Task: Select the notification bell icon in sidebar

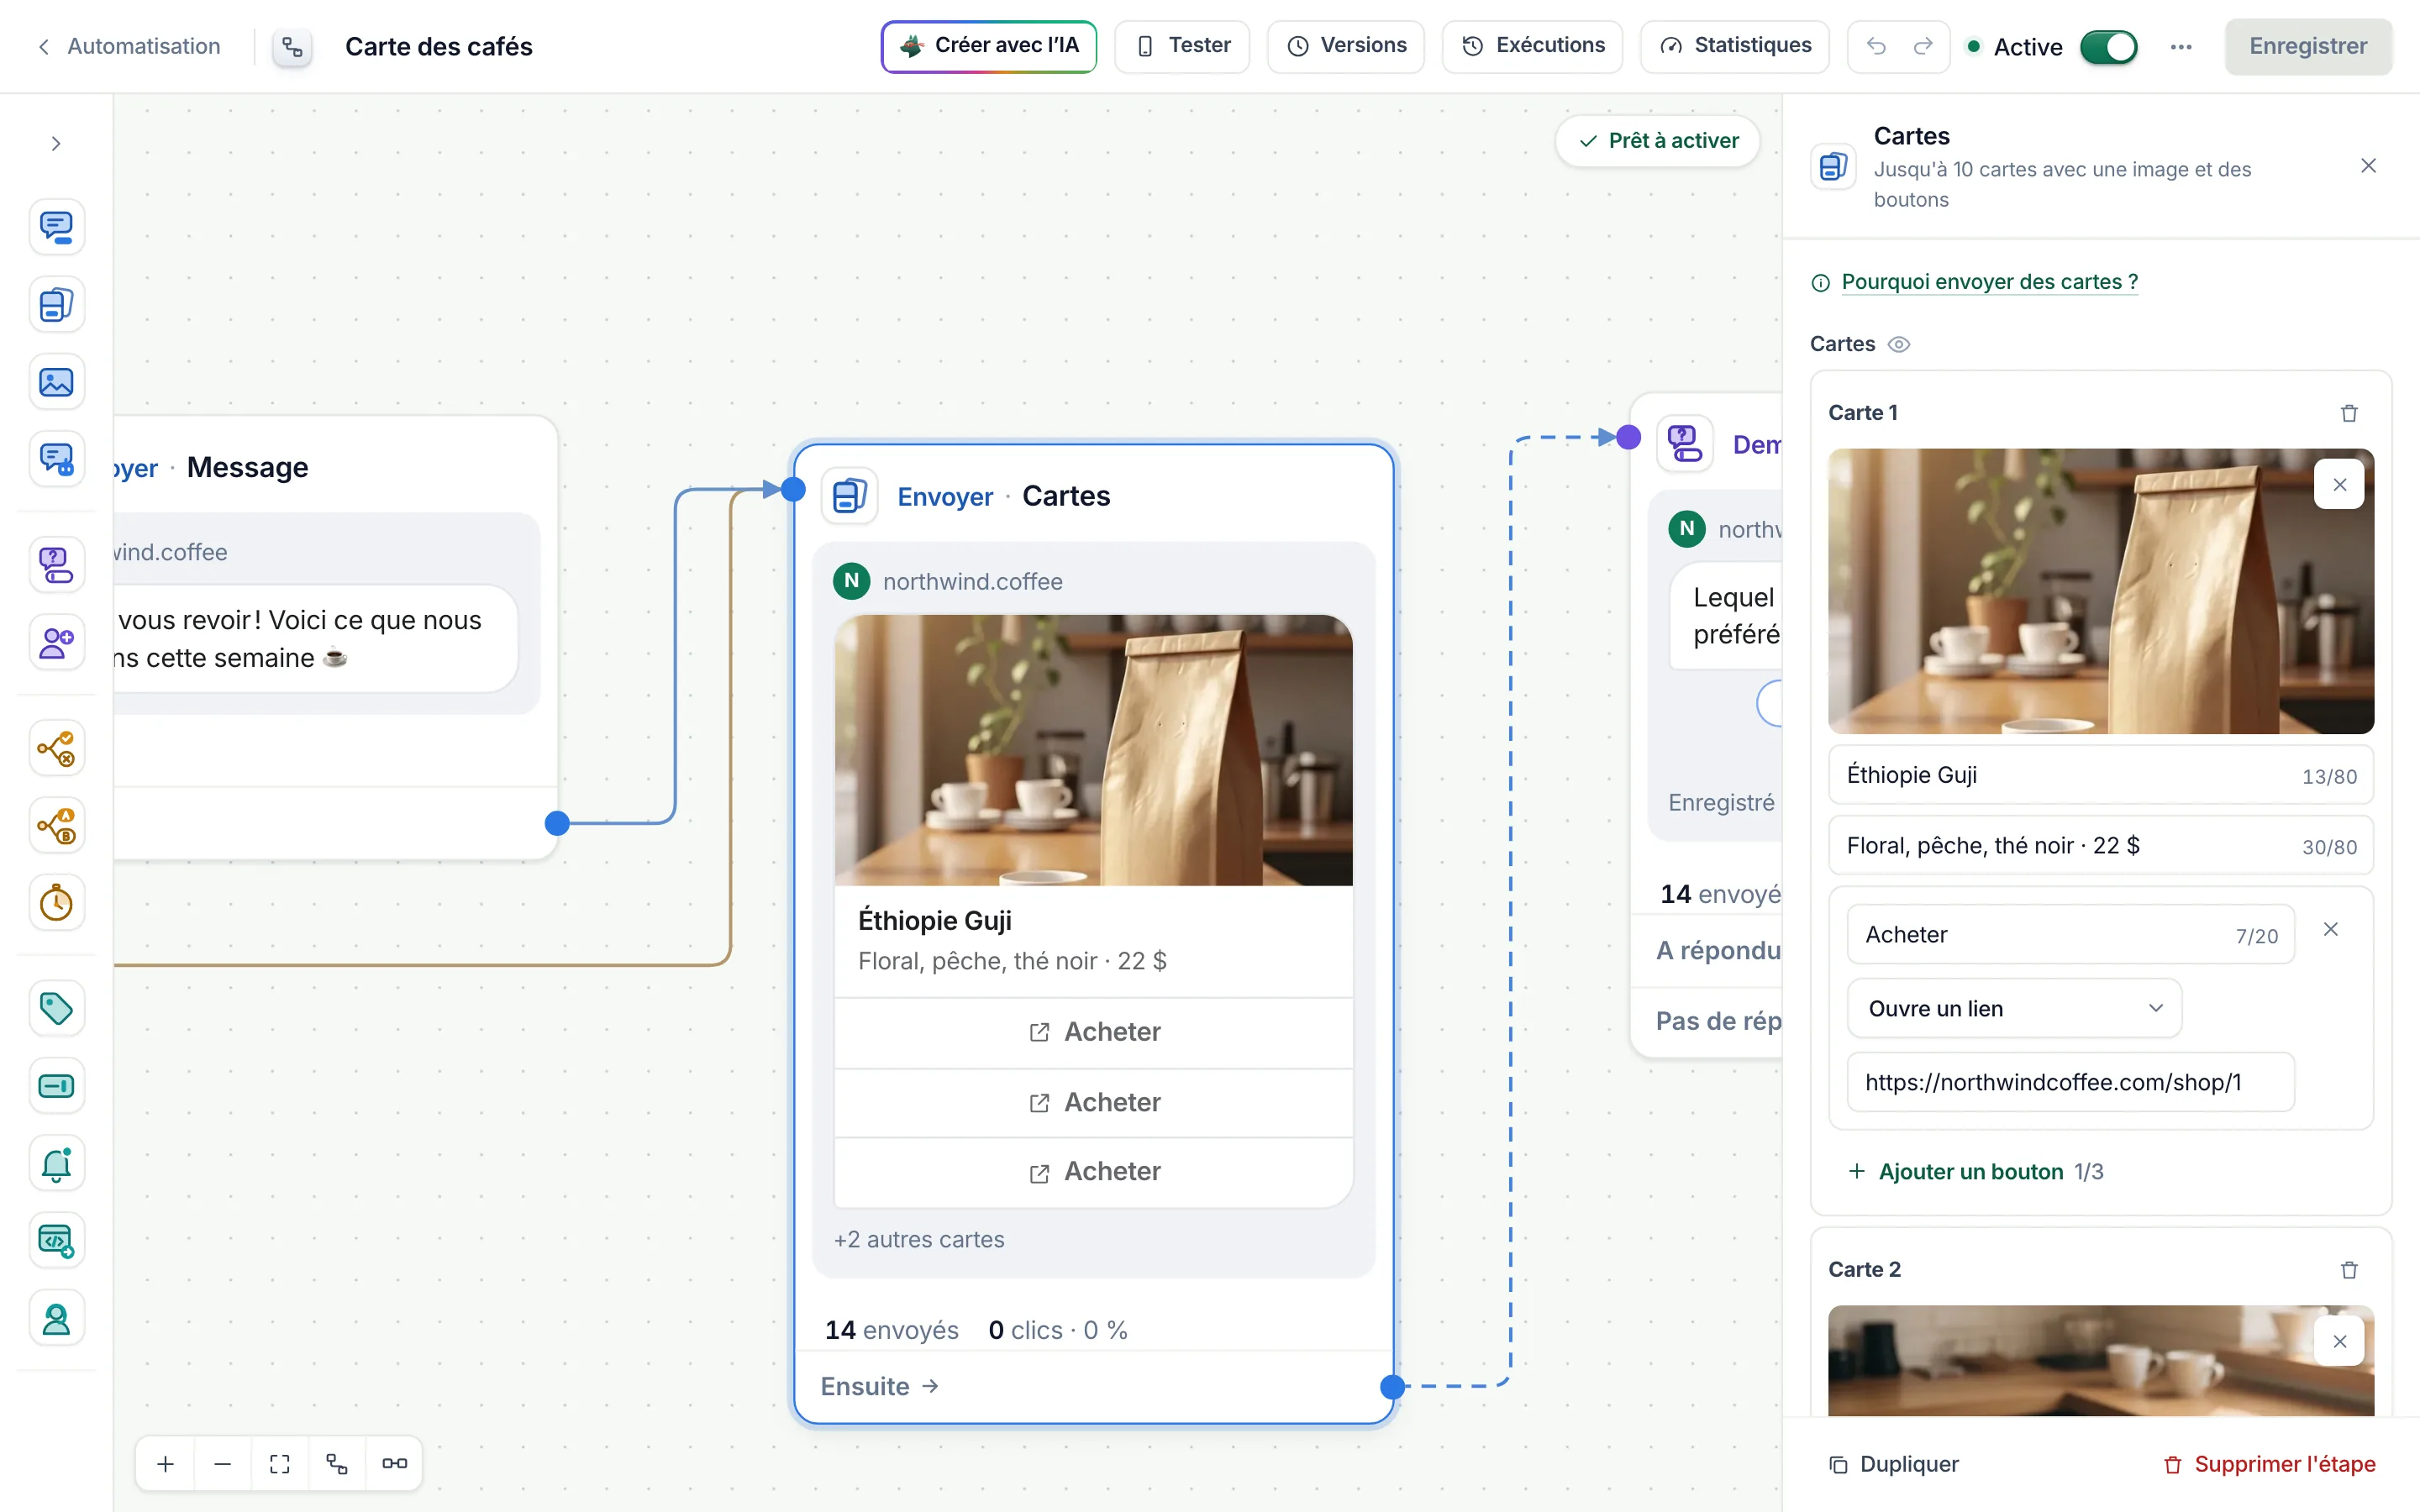Action: [56, 1163]
